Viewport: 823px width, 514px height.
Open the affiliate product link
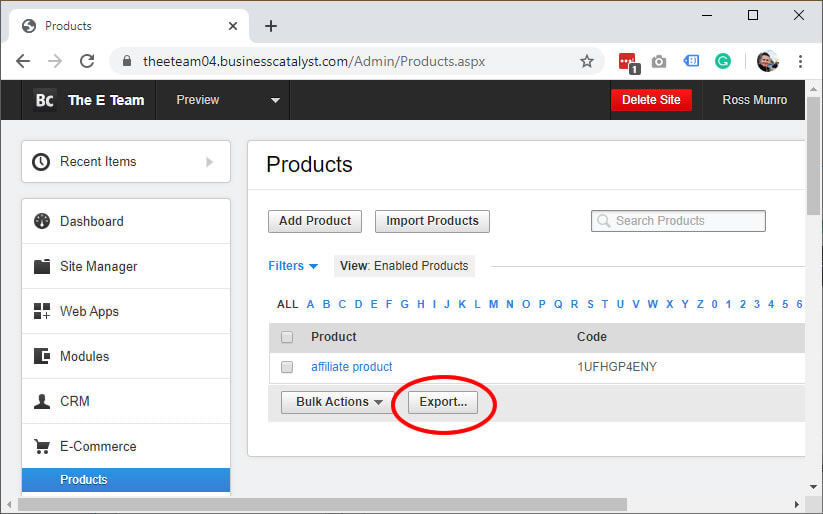pyautogui.click(x=352, y=367)
